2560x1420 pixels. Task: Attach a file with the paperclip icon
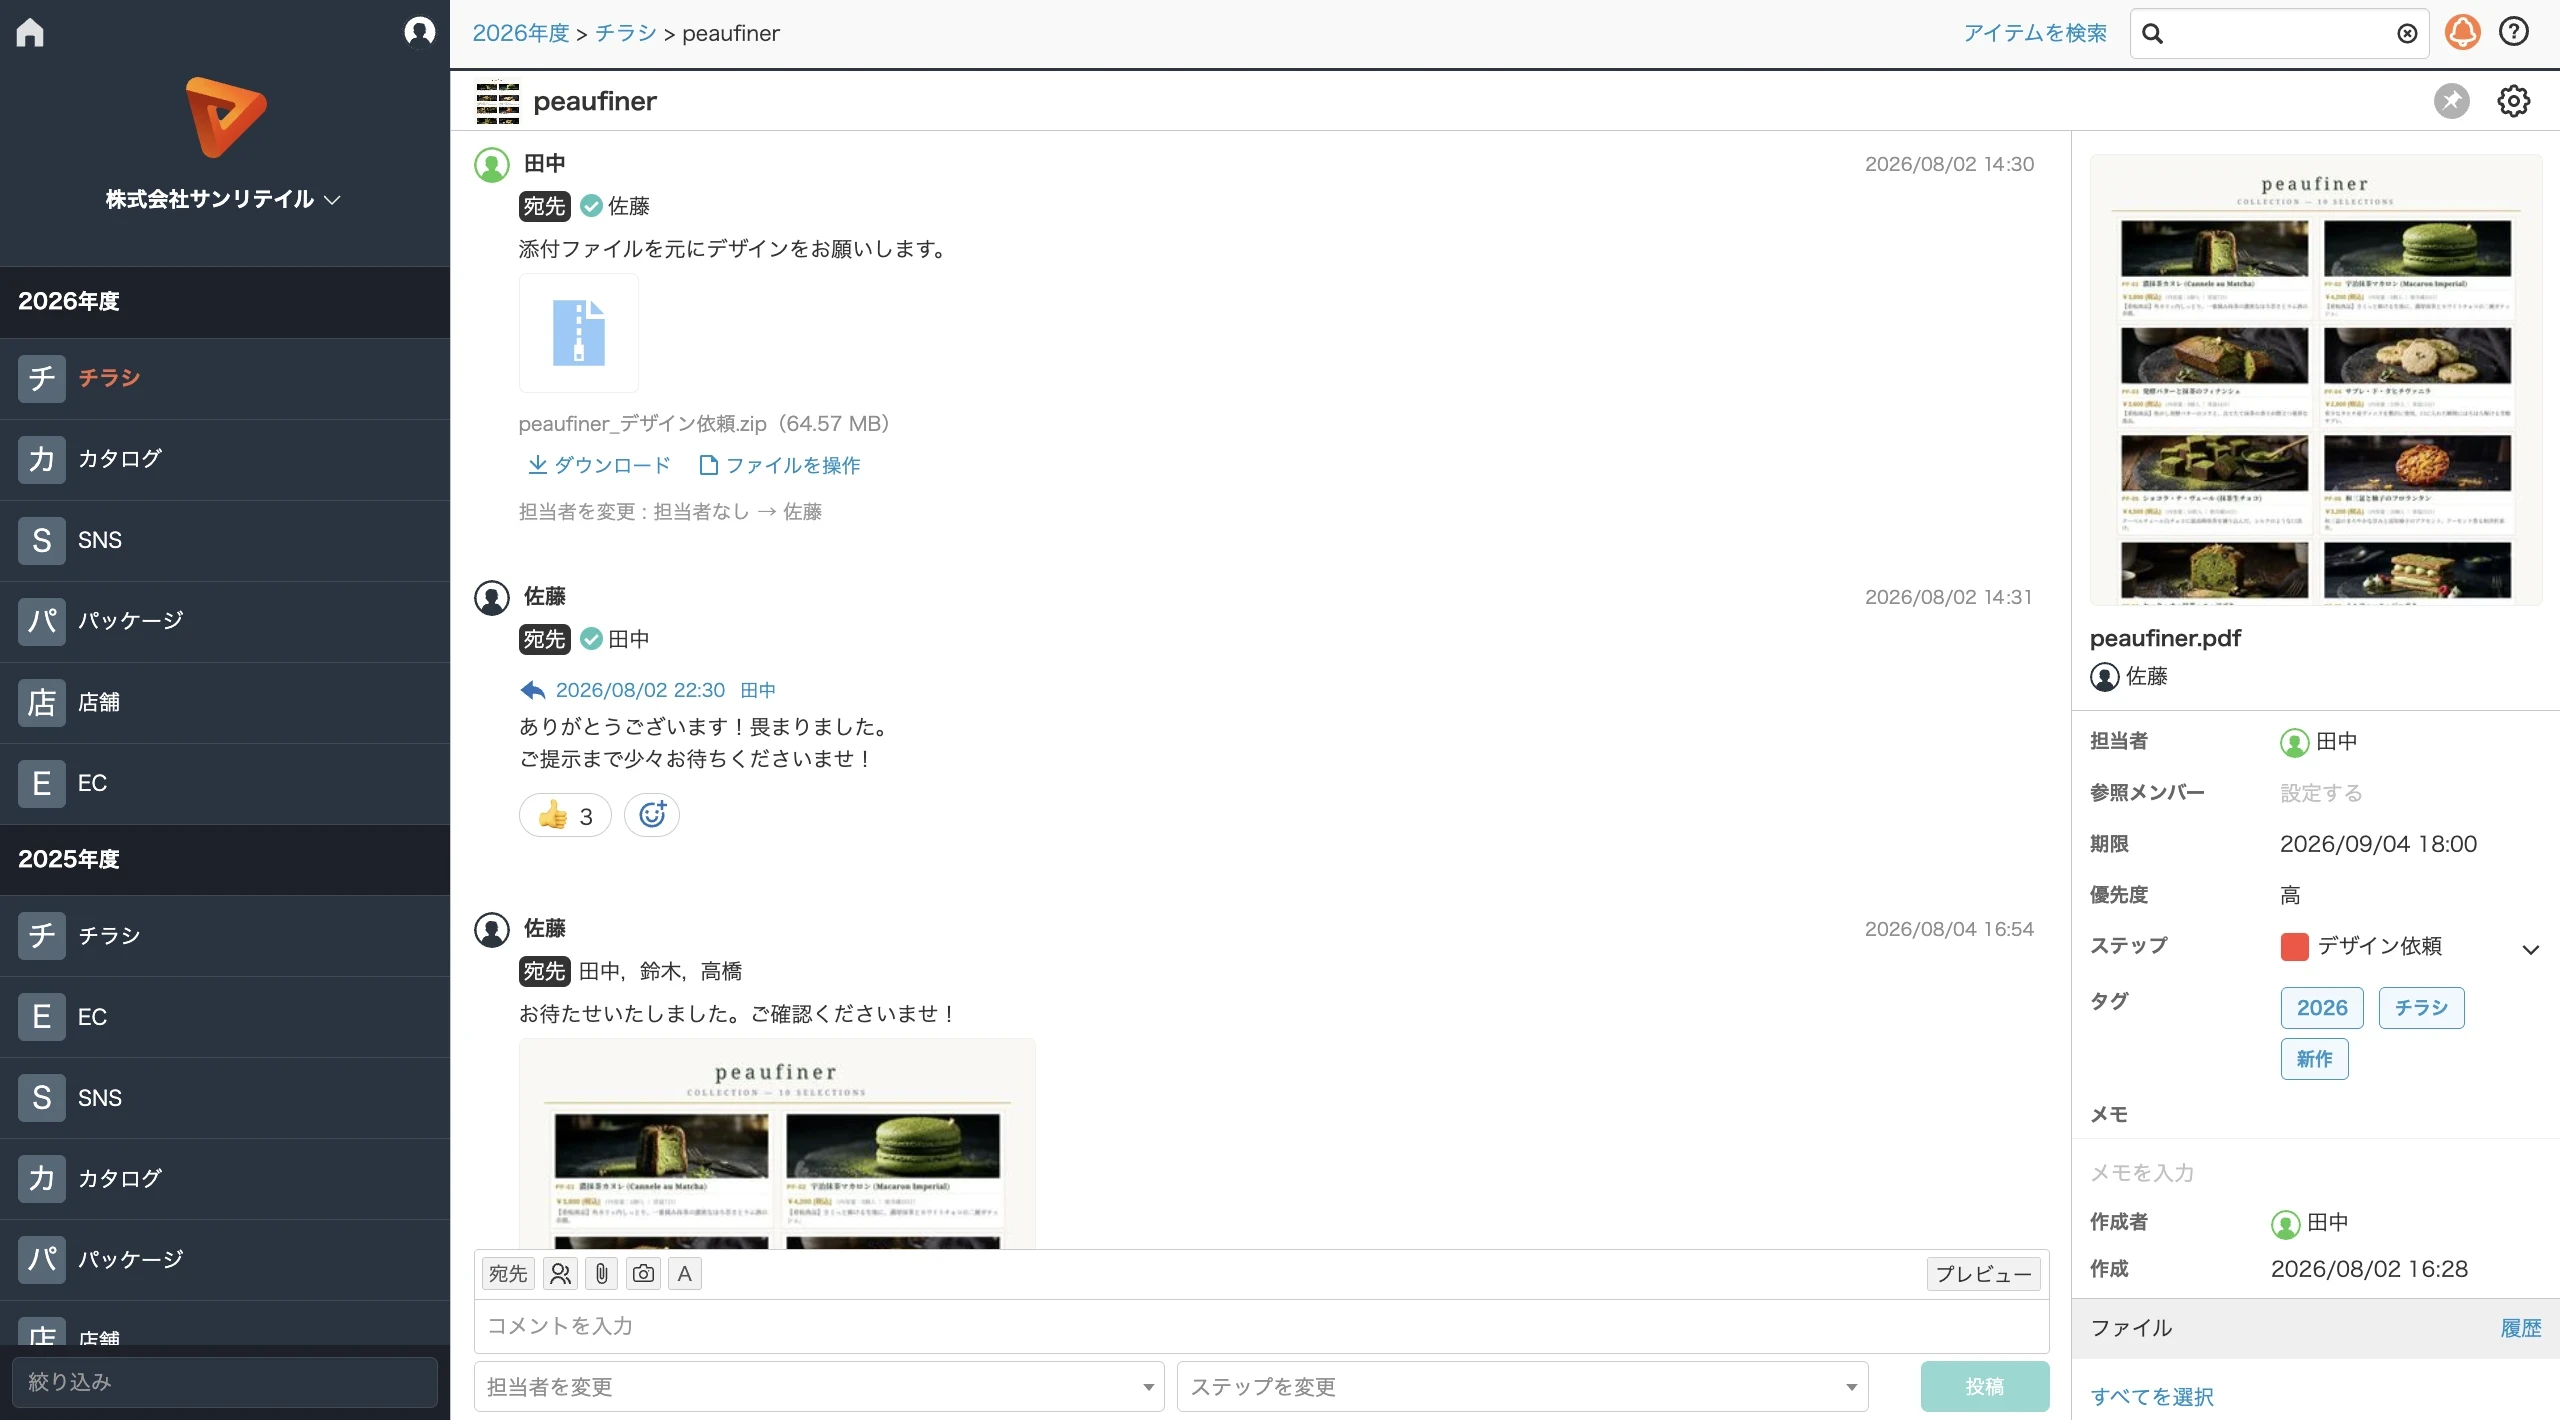tap(601, 1273)
